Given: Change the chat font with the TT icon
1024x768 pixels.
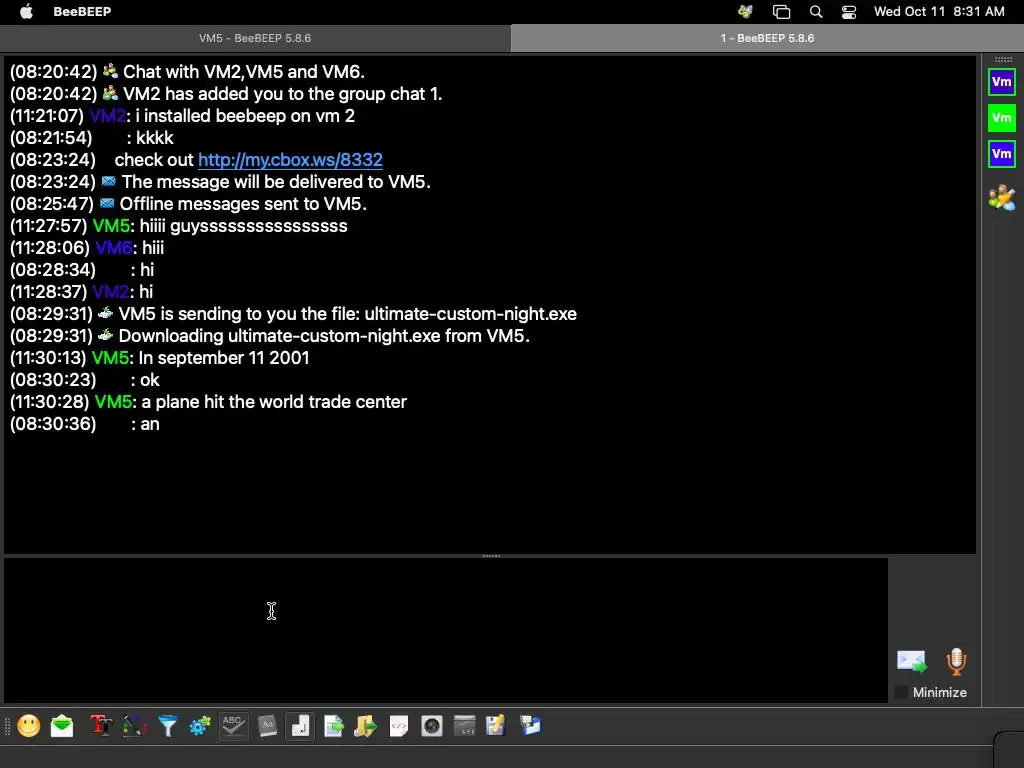Looking at the screenshot, I should coord(101,726).
